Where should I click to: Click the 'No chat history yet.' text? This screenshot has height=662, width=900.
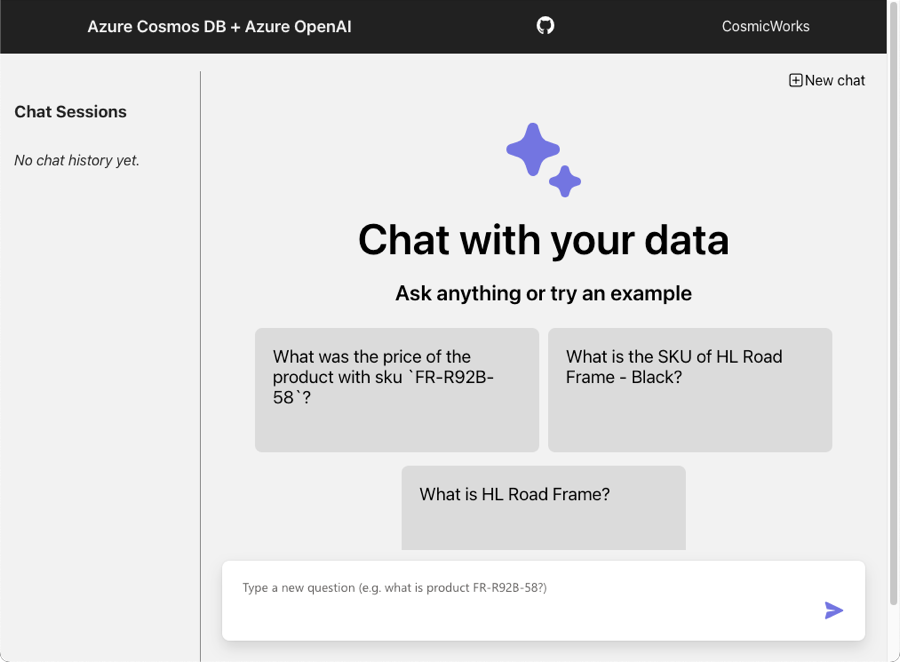click(x=77, y=160)
